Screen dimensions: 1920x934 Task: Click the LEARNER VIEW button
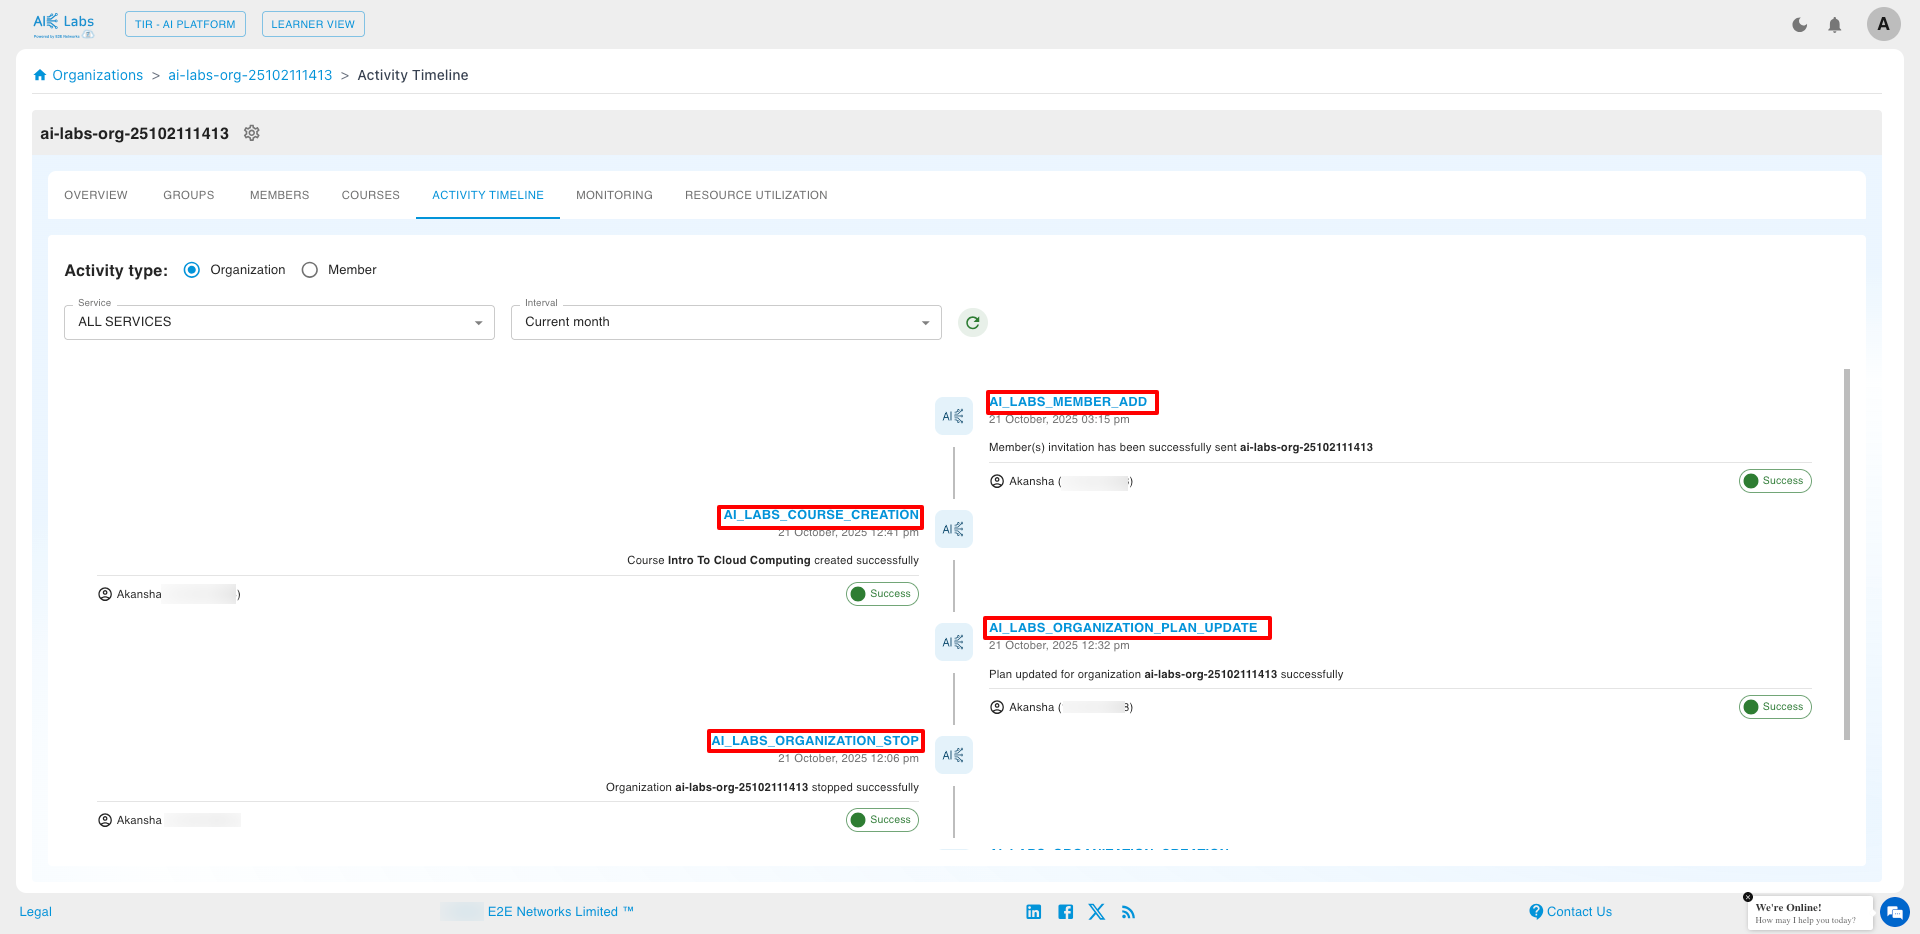click(313, 24)
